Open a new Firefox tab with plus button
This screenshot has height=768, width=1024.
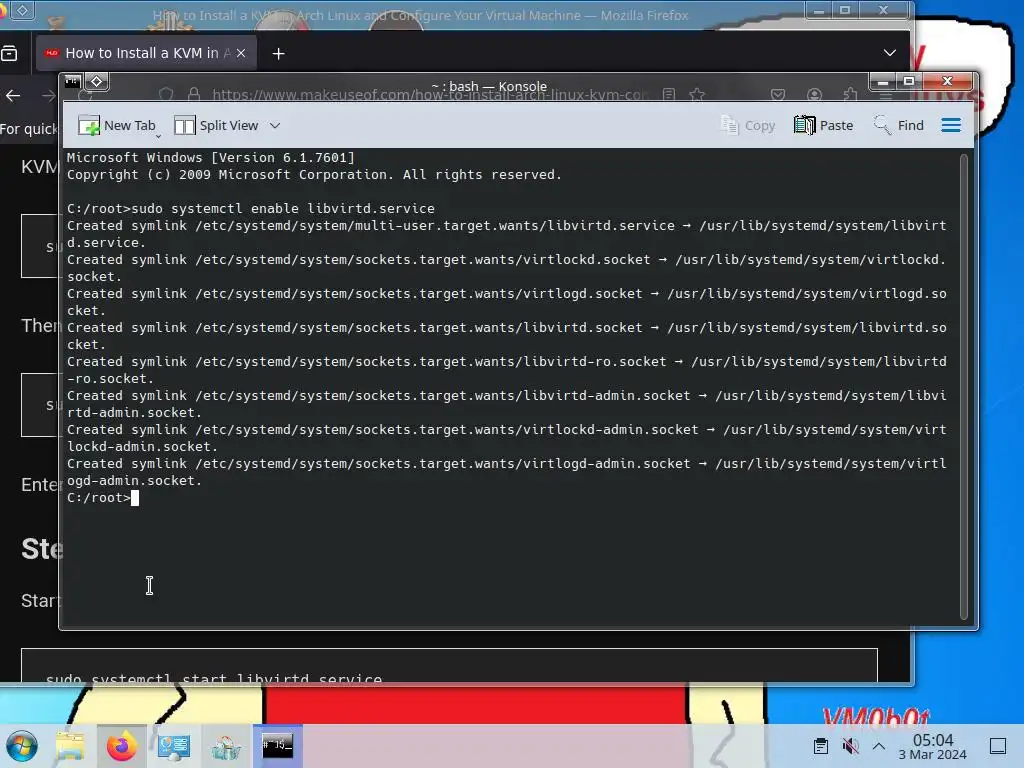pos(278,54)
